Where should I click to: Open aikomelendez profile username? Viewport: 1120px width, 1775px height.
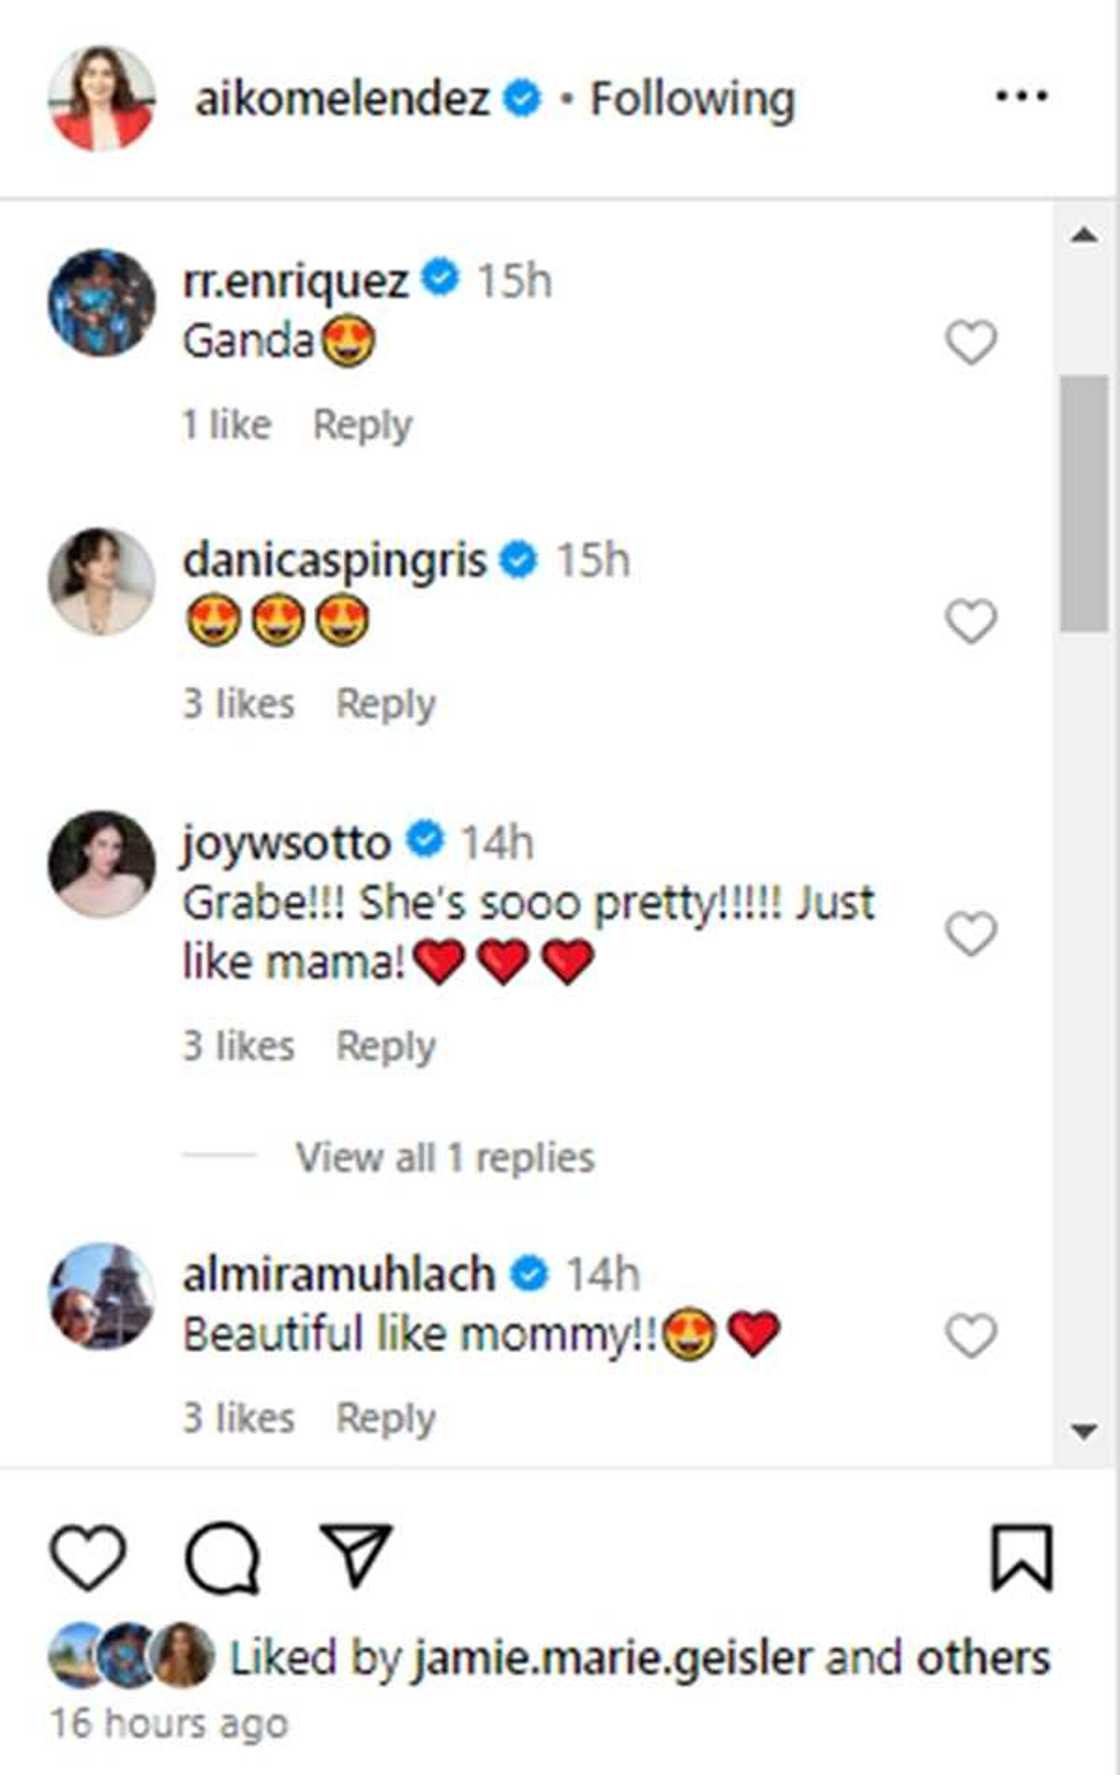pos(342,99)
